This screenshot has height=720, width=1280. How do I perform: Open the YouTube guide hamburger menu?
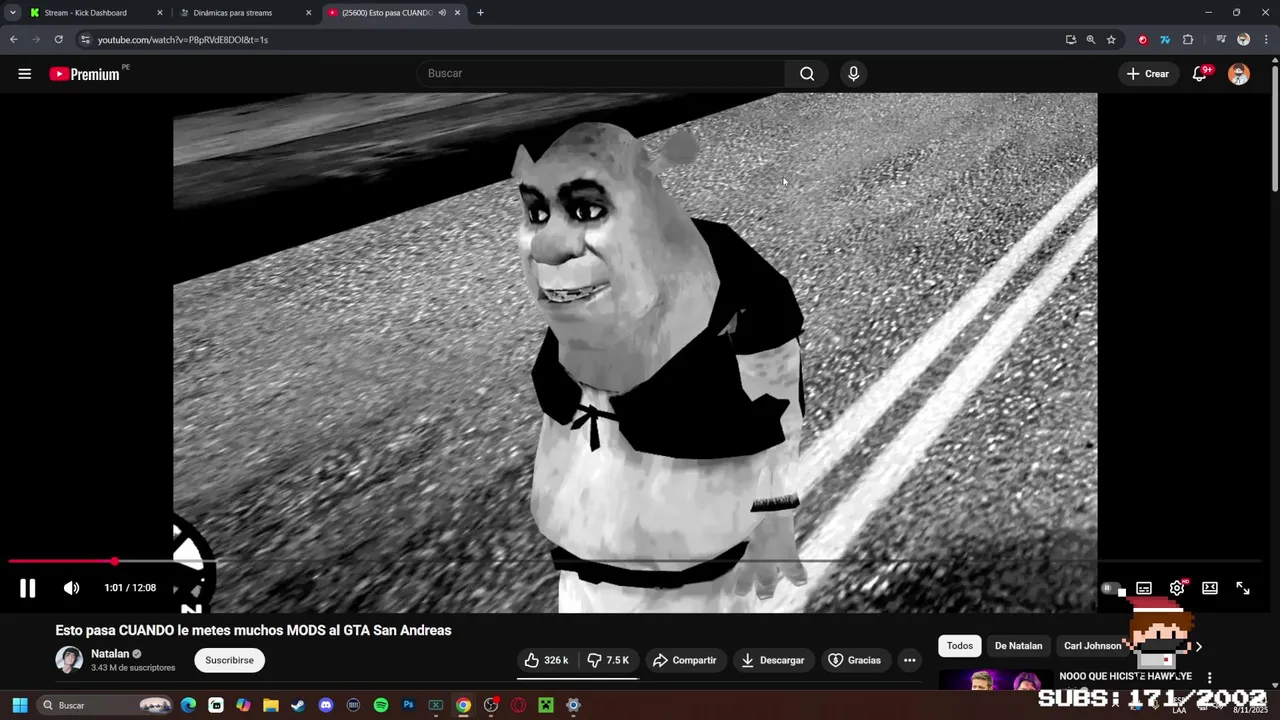click(25, 74)
